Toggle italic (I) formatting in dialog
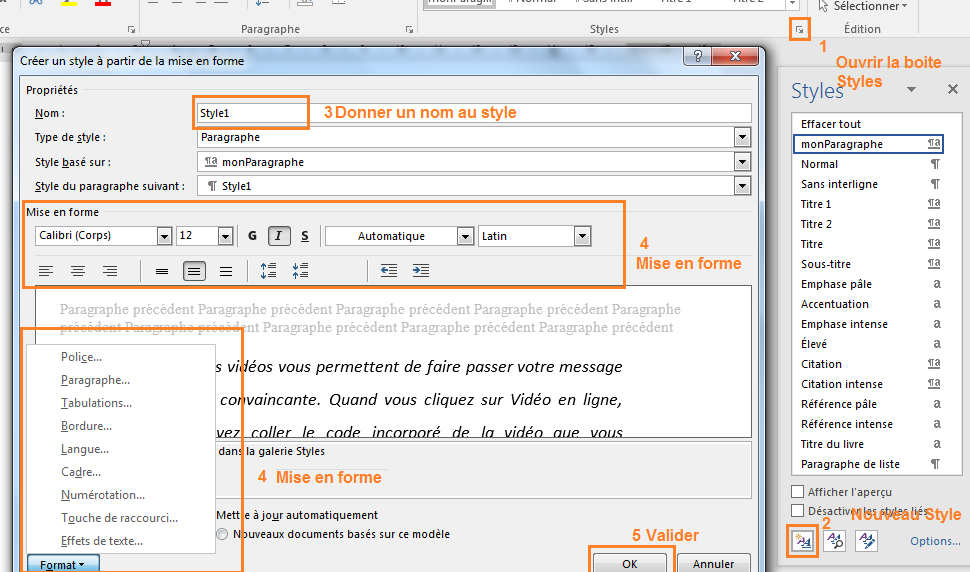 pyautogui.click(x=279, y=236)
